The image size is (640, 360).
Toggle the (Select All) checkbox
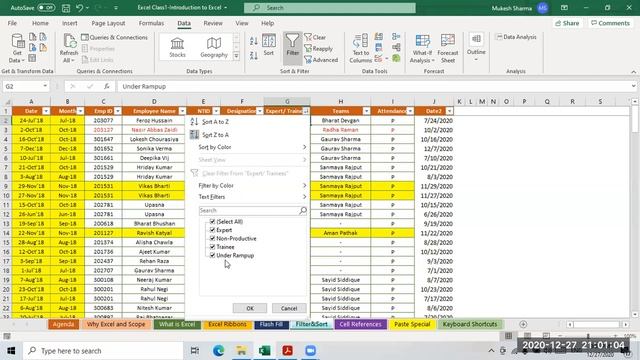212,221
